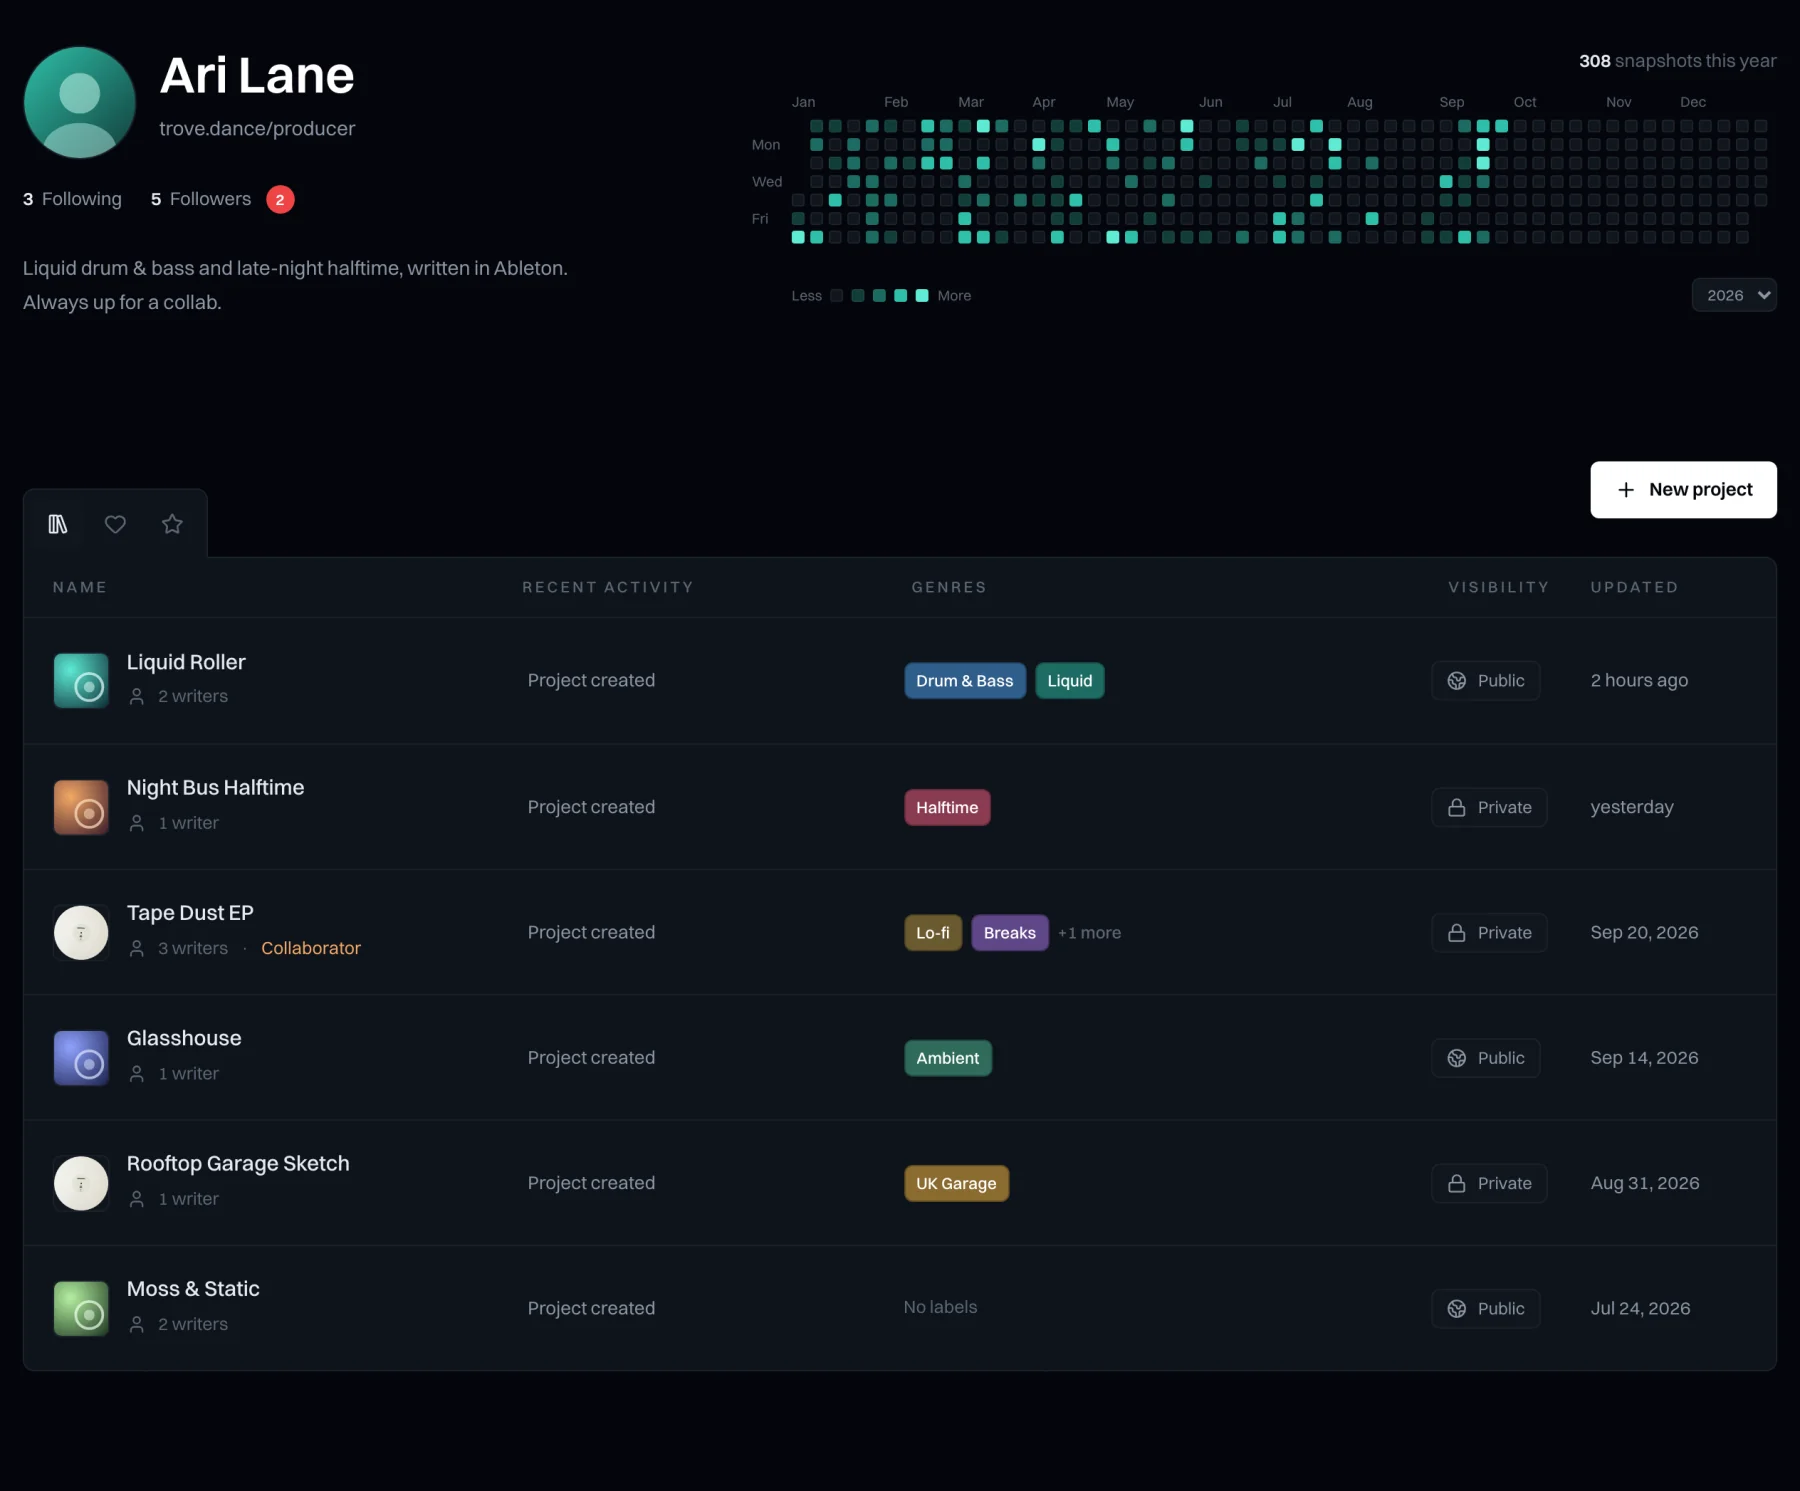Open the 3 Following list
Screen dimensions: 1800x1491
[x=72, y=199]
